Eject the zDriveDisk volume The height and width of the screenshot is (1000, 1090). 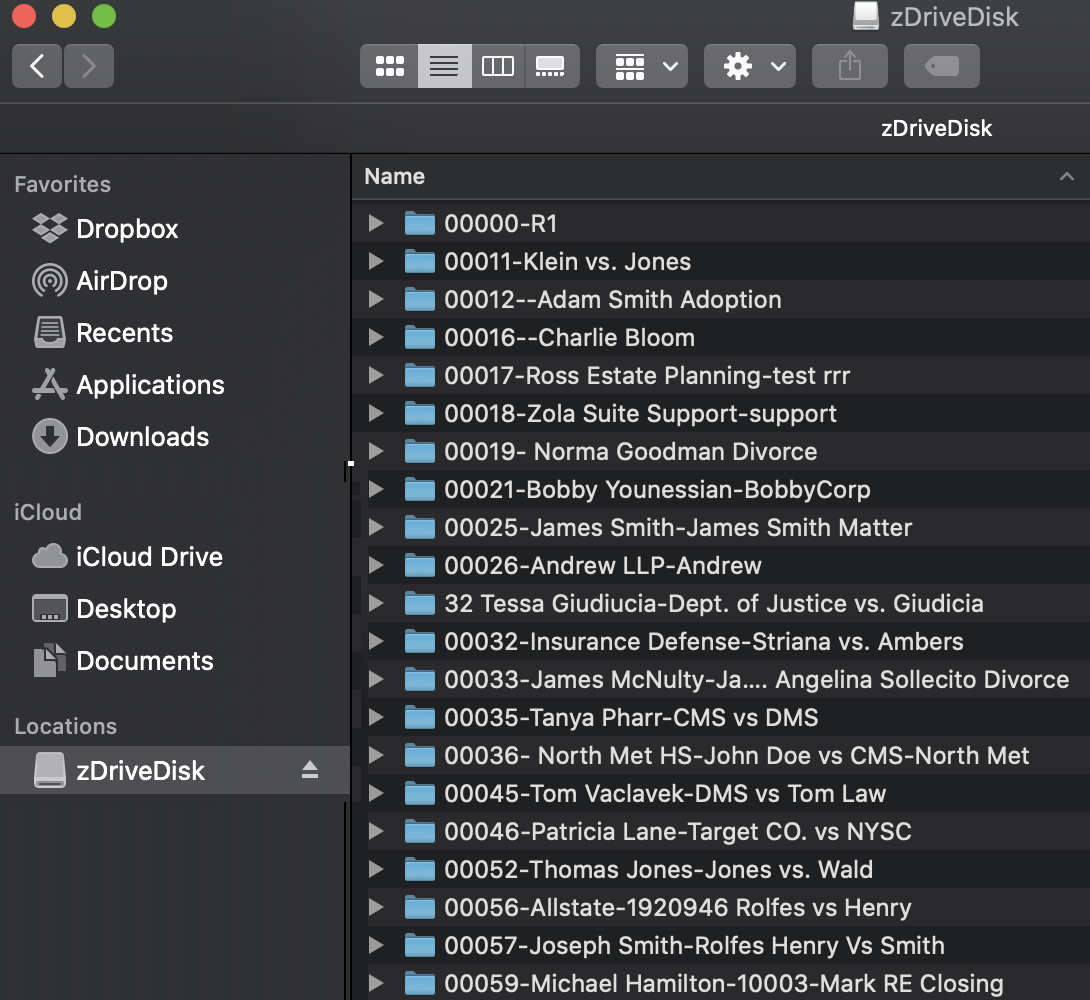[x=310, y=770]
